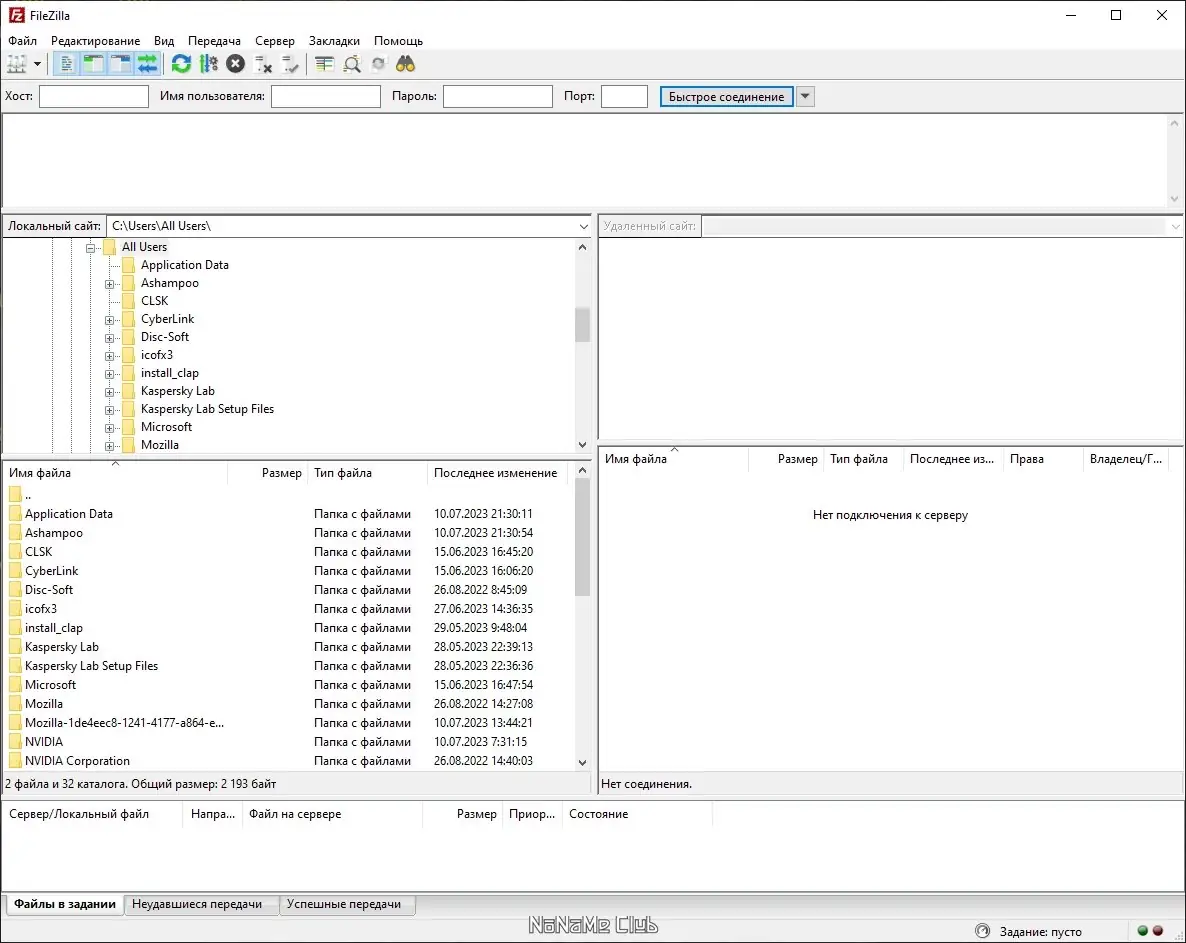1186x943 pixels.
Task: Toggle synchronized browsing icon
Action: pos(379,64)
